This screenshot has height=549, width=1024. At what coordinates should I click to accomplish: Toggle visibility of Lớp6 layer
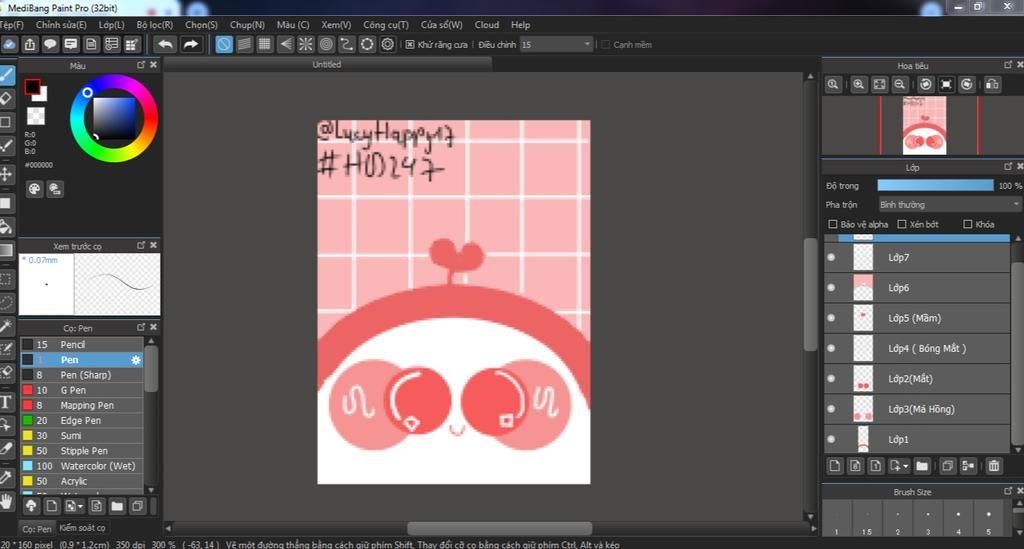coord(831,287)
